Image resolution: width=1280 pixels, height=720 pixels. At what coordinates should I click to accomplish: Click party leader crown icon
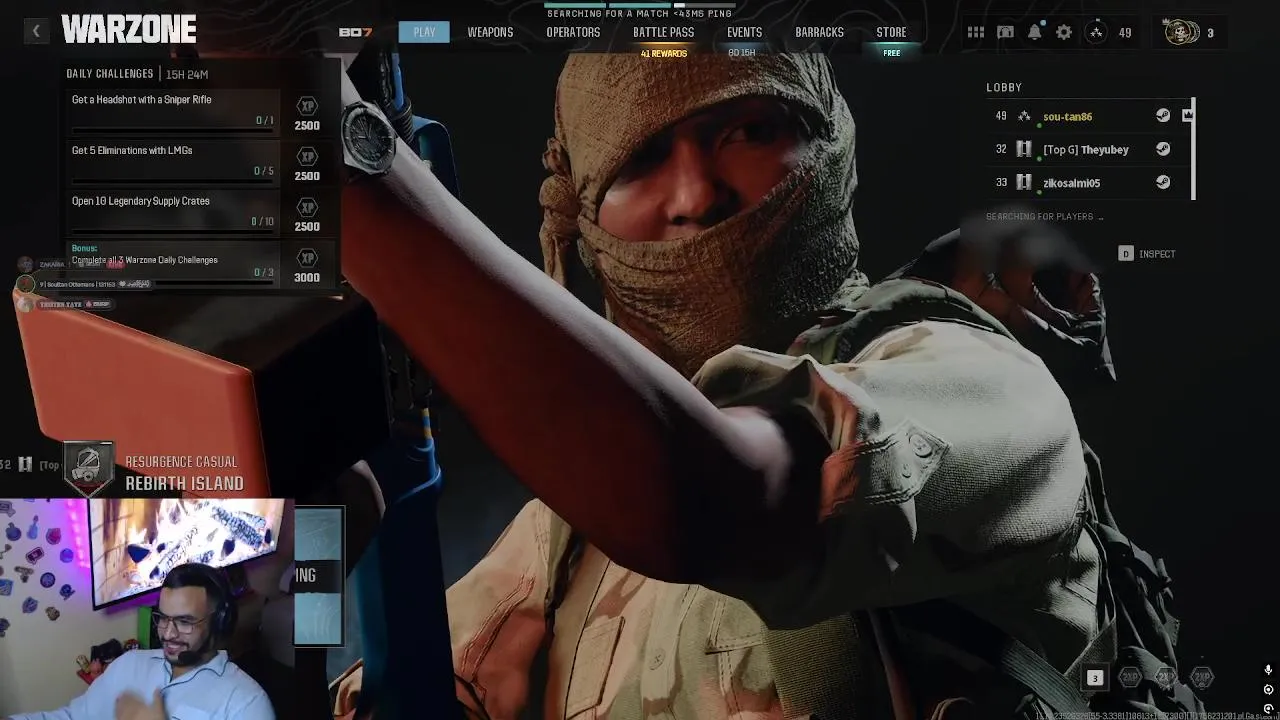(x=1187, y=116)
